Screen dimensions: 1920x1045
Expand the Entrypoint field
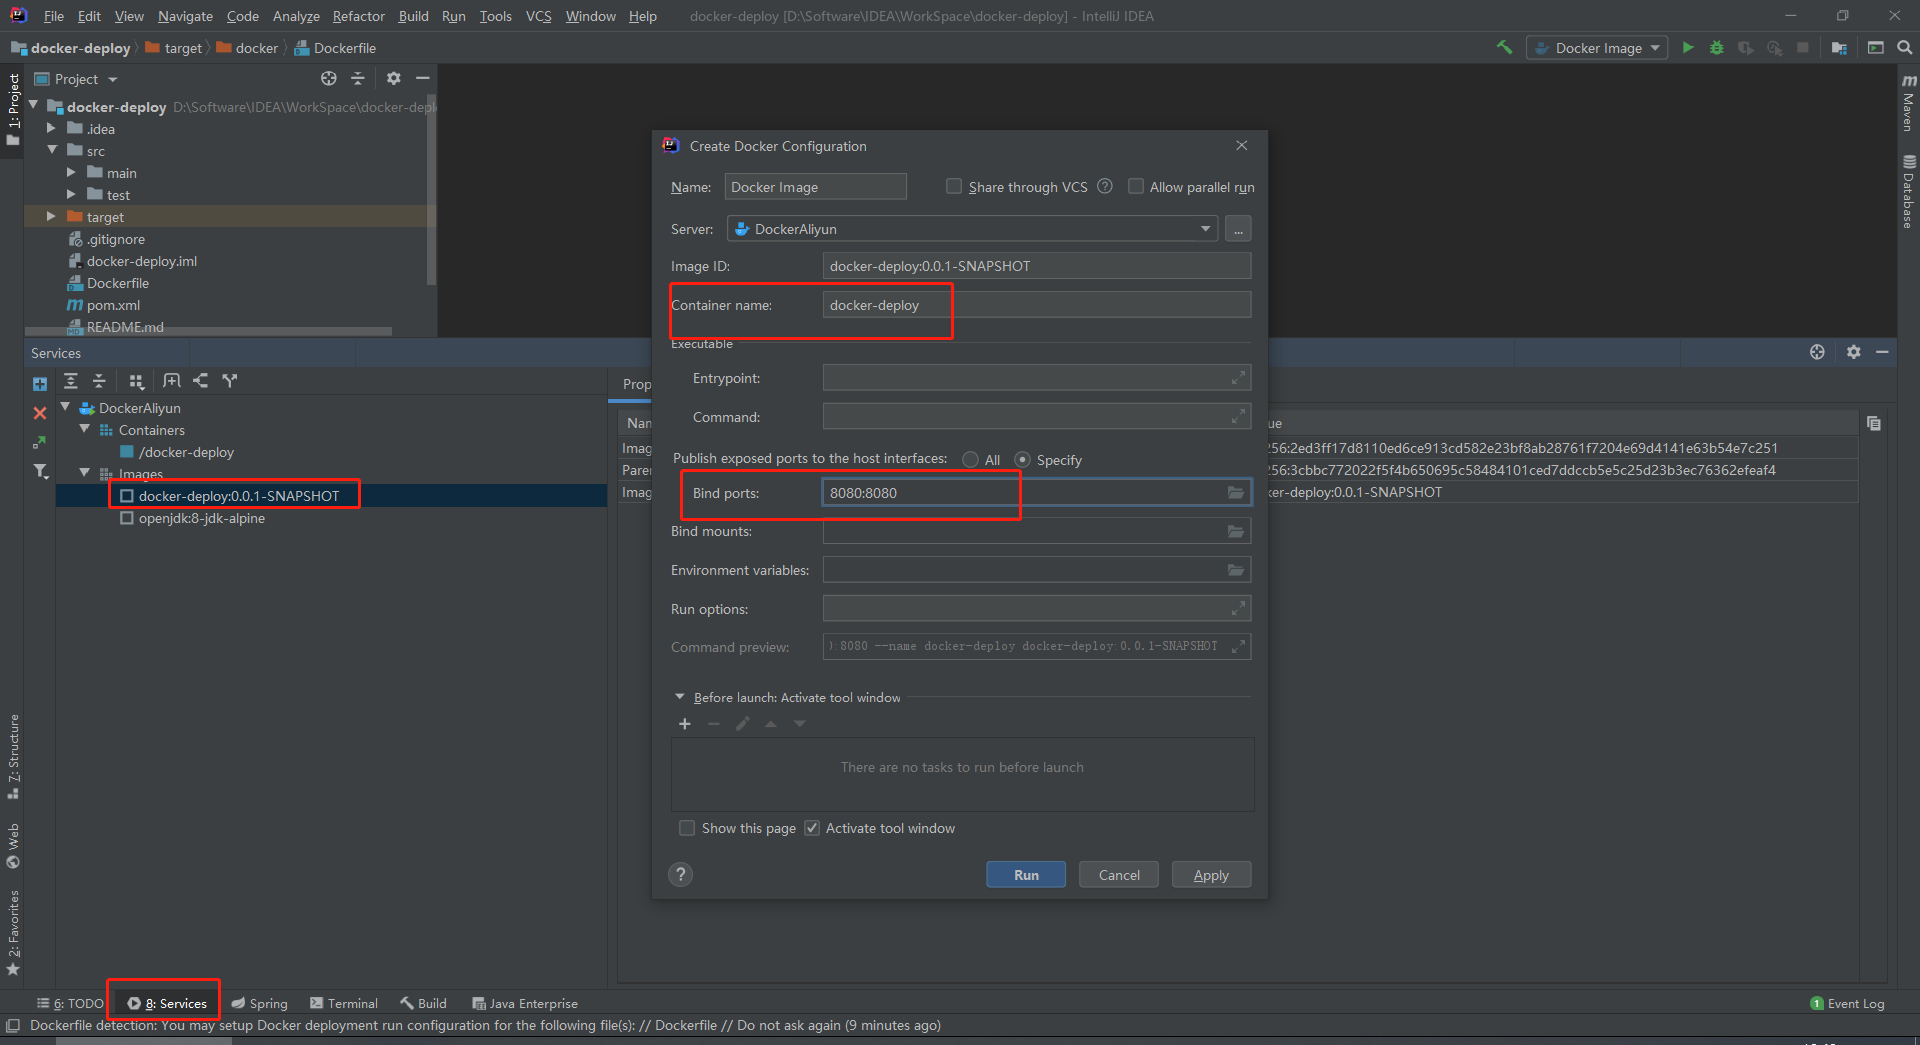coord(1238,377)
